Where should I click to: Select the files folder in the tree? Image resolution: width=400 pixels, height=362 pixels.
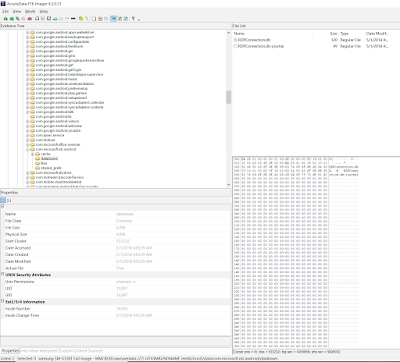coord(44,163)
